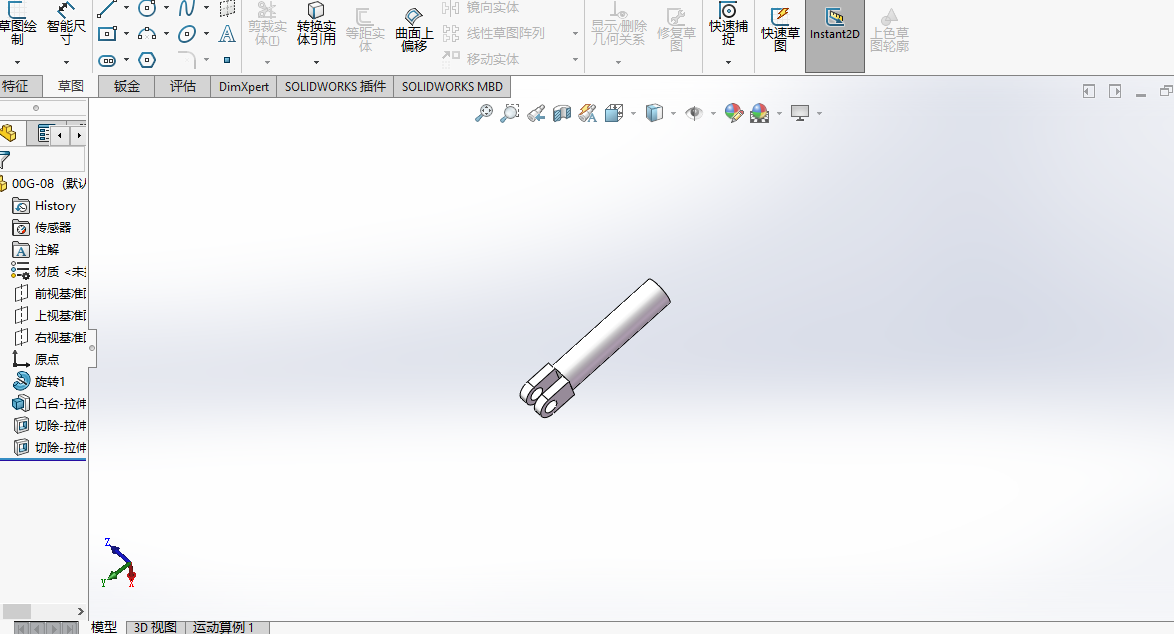Viewport: 1174px width, 634px height.
Task: Open the SOLIDWORKS MBD tab
Action: (x=452, y=86)
